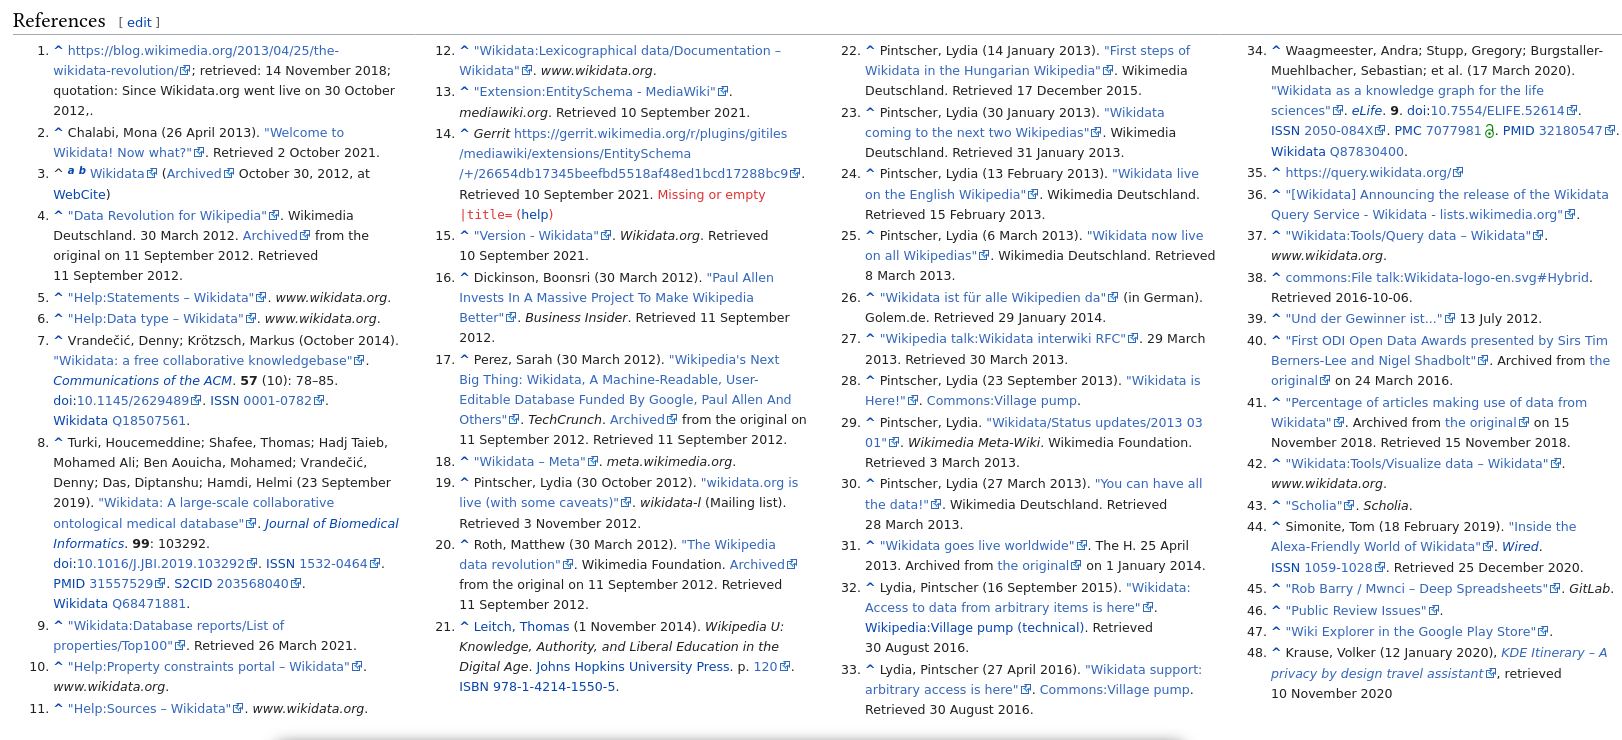The image size is (1622, 740).
Task: Click the caret back-link of reference 35 (query.wikidata.org)
Action: 1276,172
